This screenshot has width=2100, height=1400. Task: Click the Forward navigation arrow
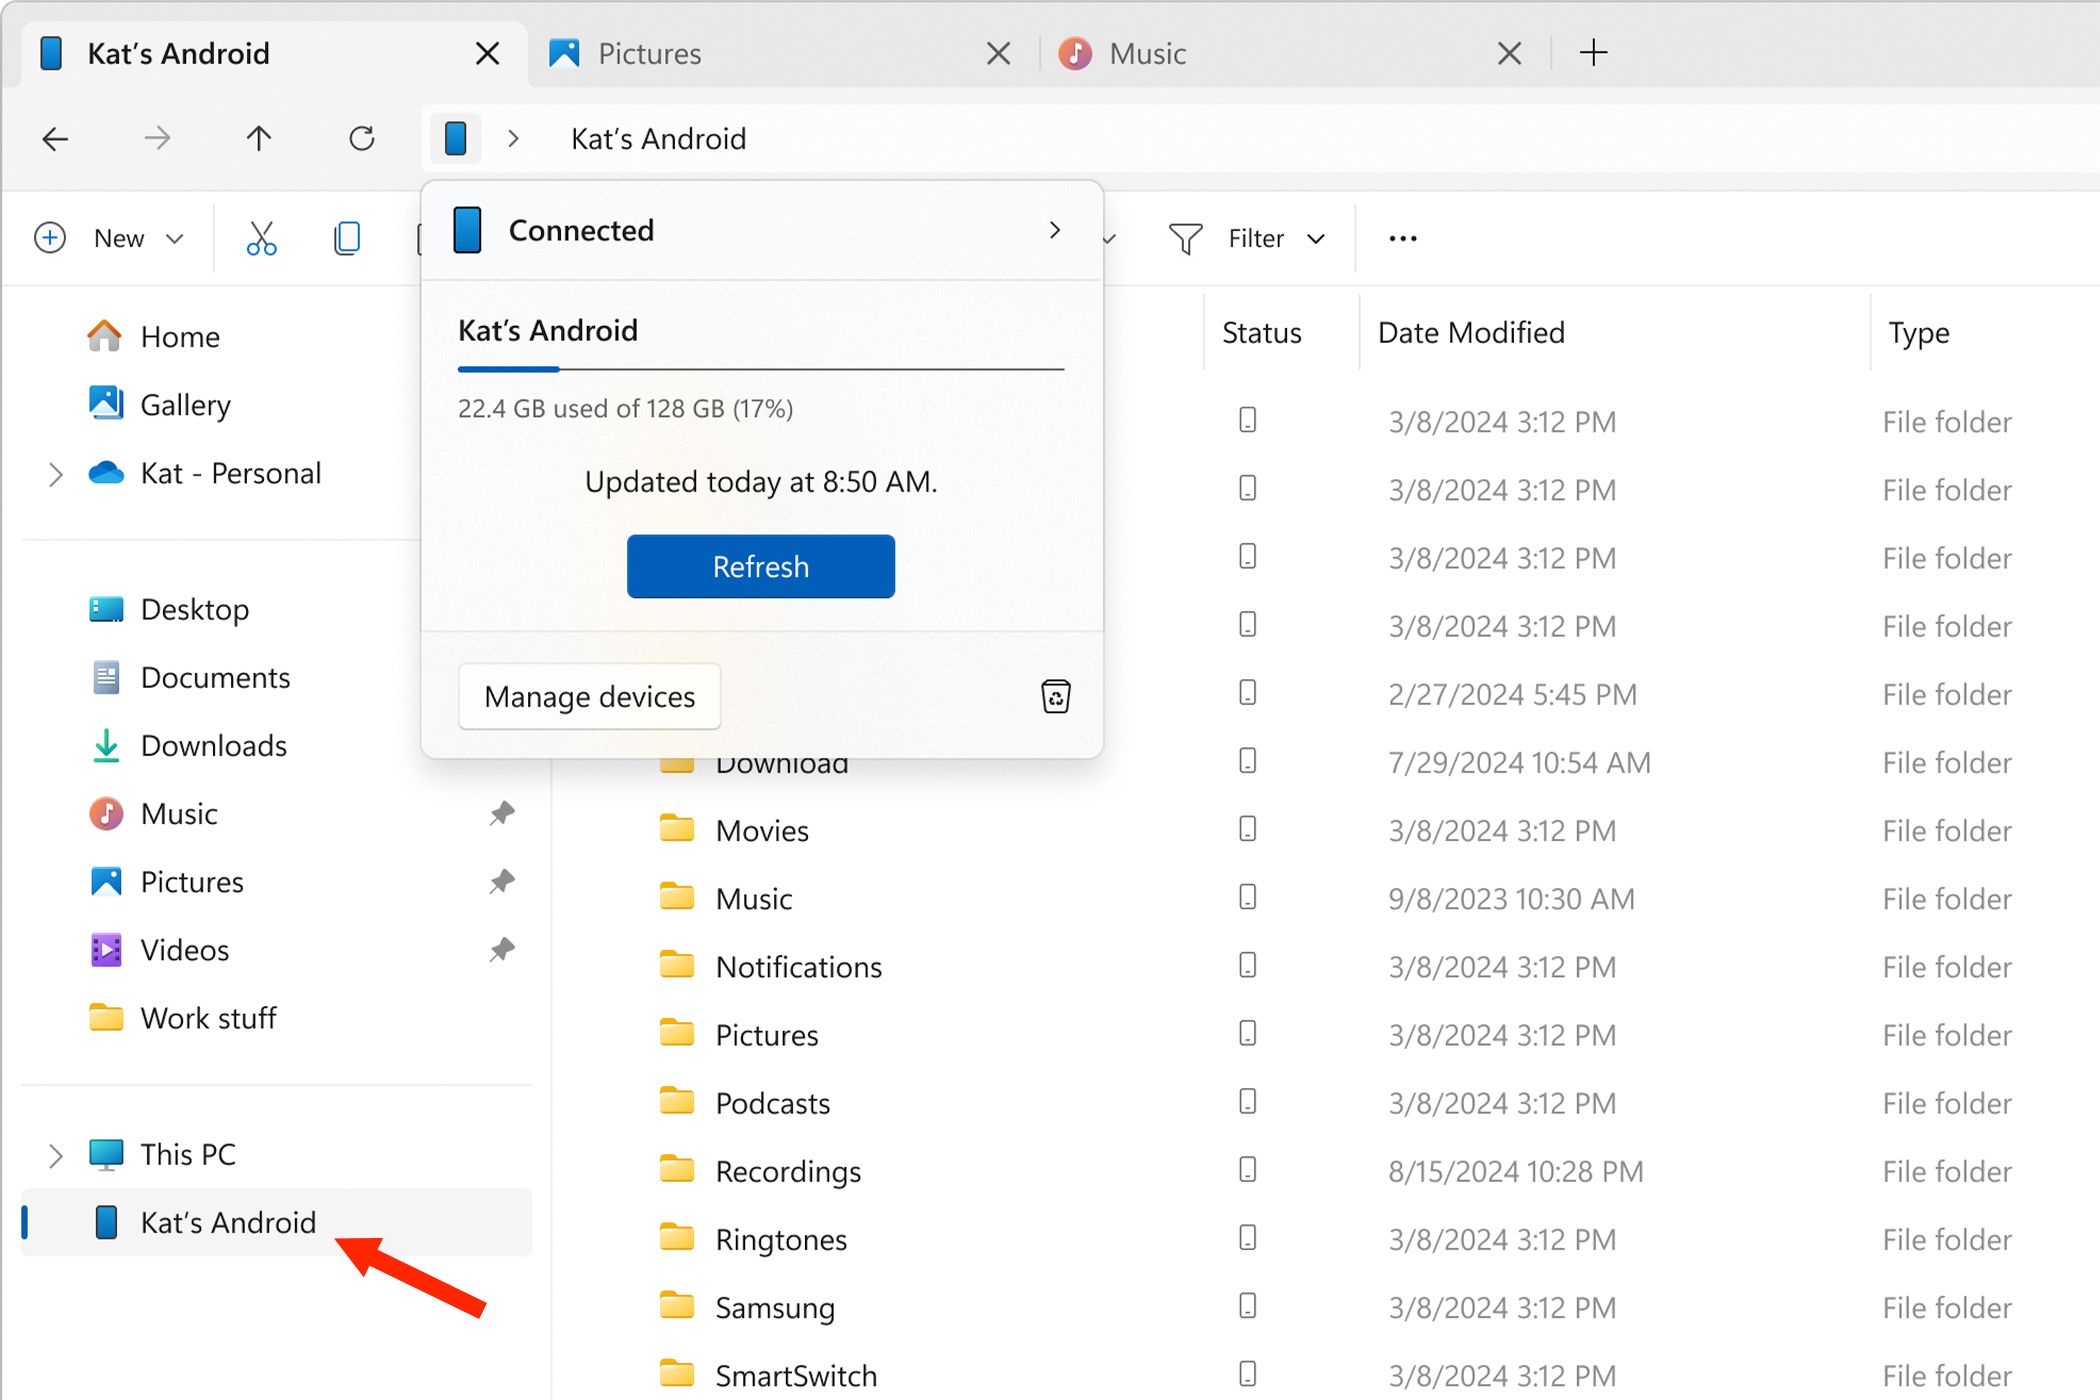coord(157,138)
